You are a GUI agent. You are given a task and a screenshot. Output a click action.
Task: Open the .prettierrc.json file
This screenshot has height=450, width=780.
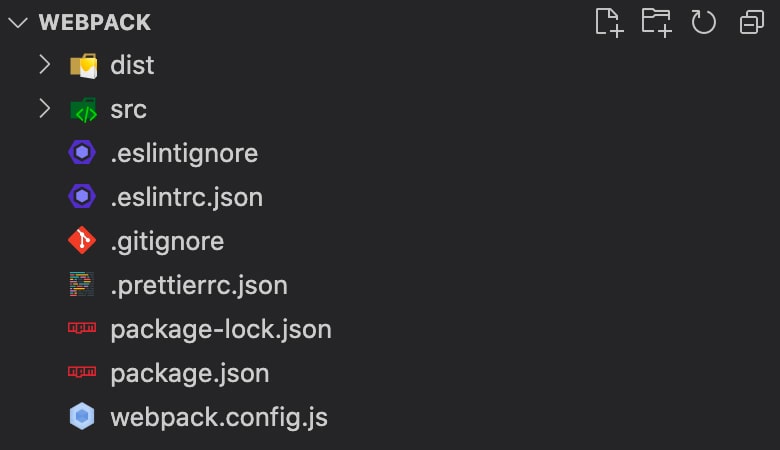point(199,286)
